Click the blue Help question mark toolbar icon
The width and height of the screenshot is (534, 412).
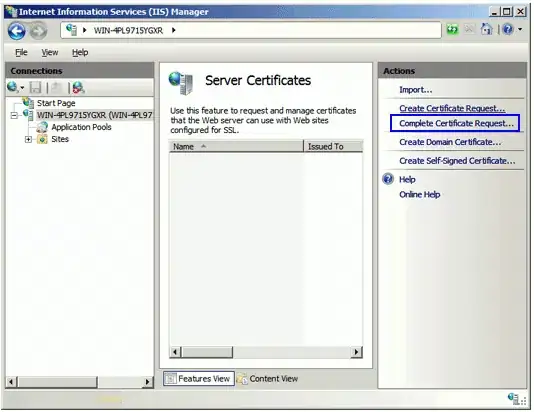[x=507, y=30]
